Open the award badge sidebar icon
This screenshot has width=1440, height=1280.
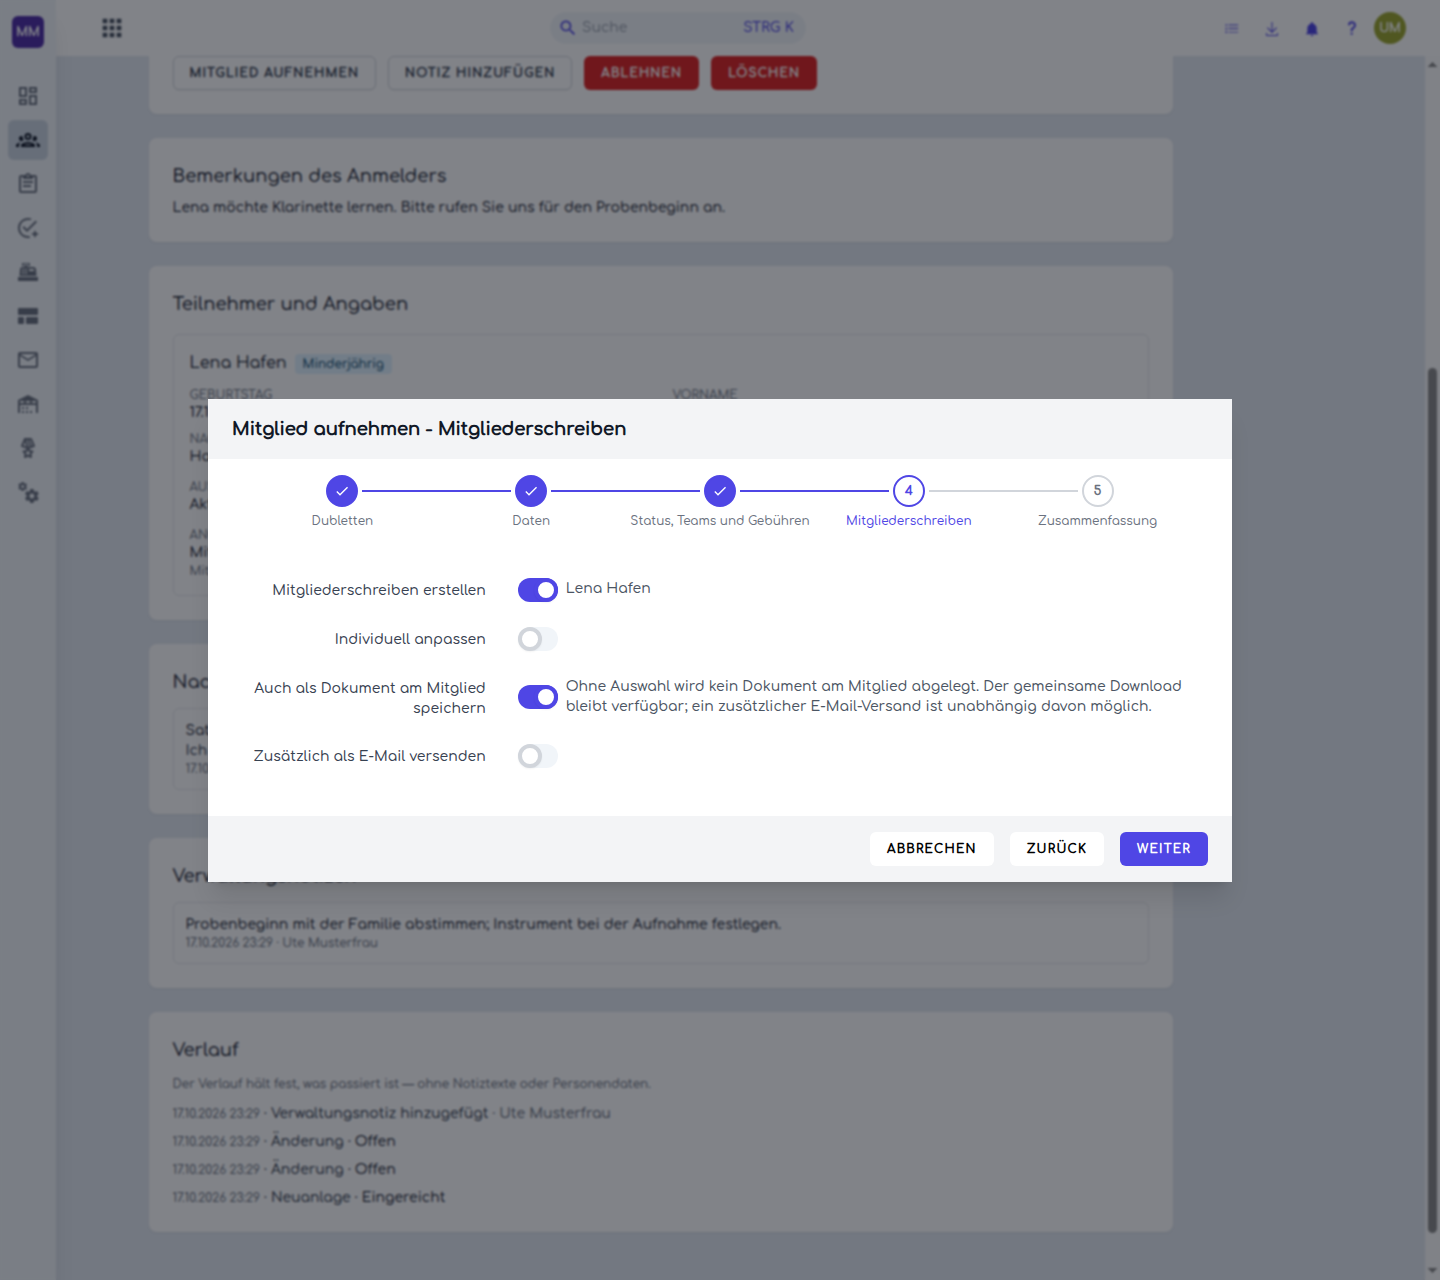pos(28,448)
